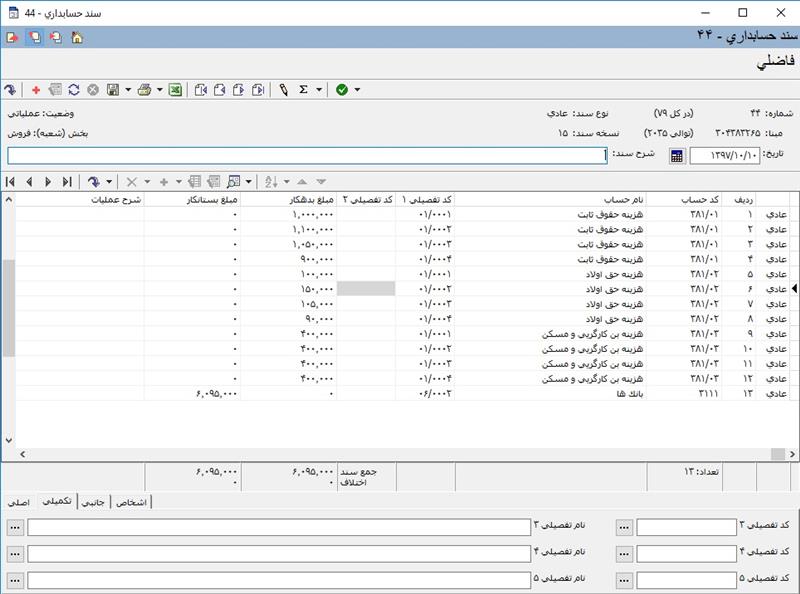The height and width of the screenshot is (594, 800).
Task: Open the calendar picker beside the date field
Action: point(677,156)
